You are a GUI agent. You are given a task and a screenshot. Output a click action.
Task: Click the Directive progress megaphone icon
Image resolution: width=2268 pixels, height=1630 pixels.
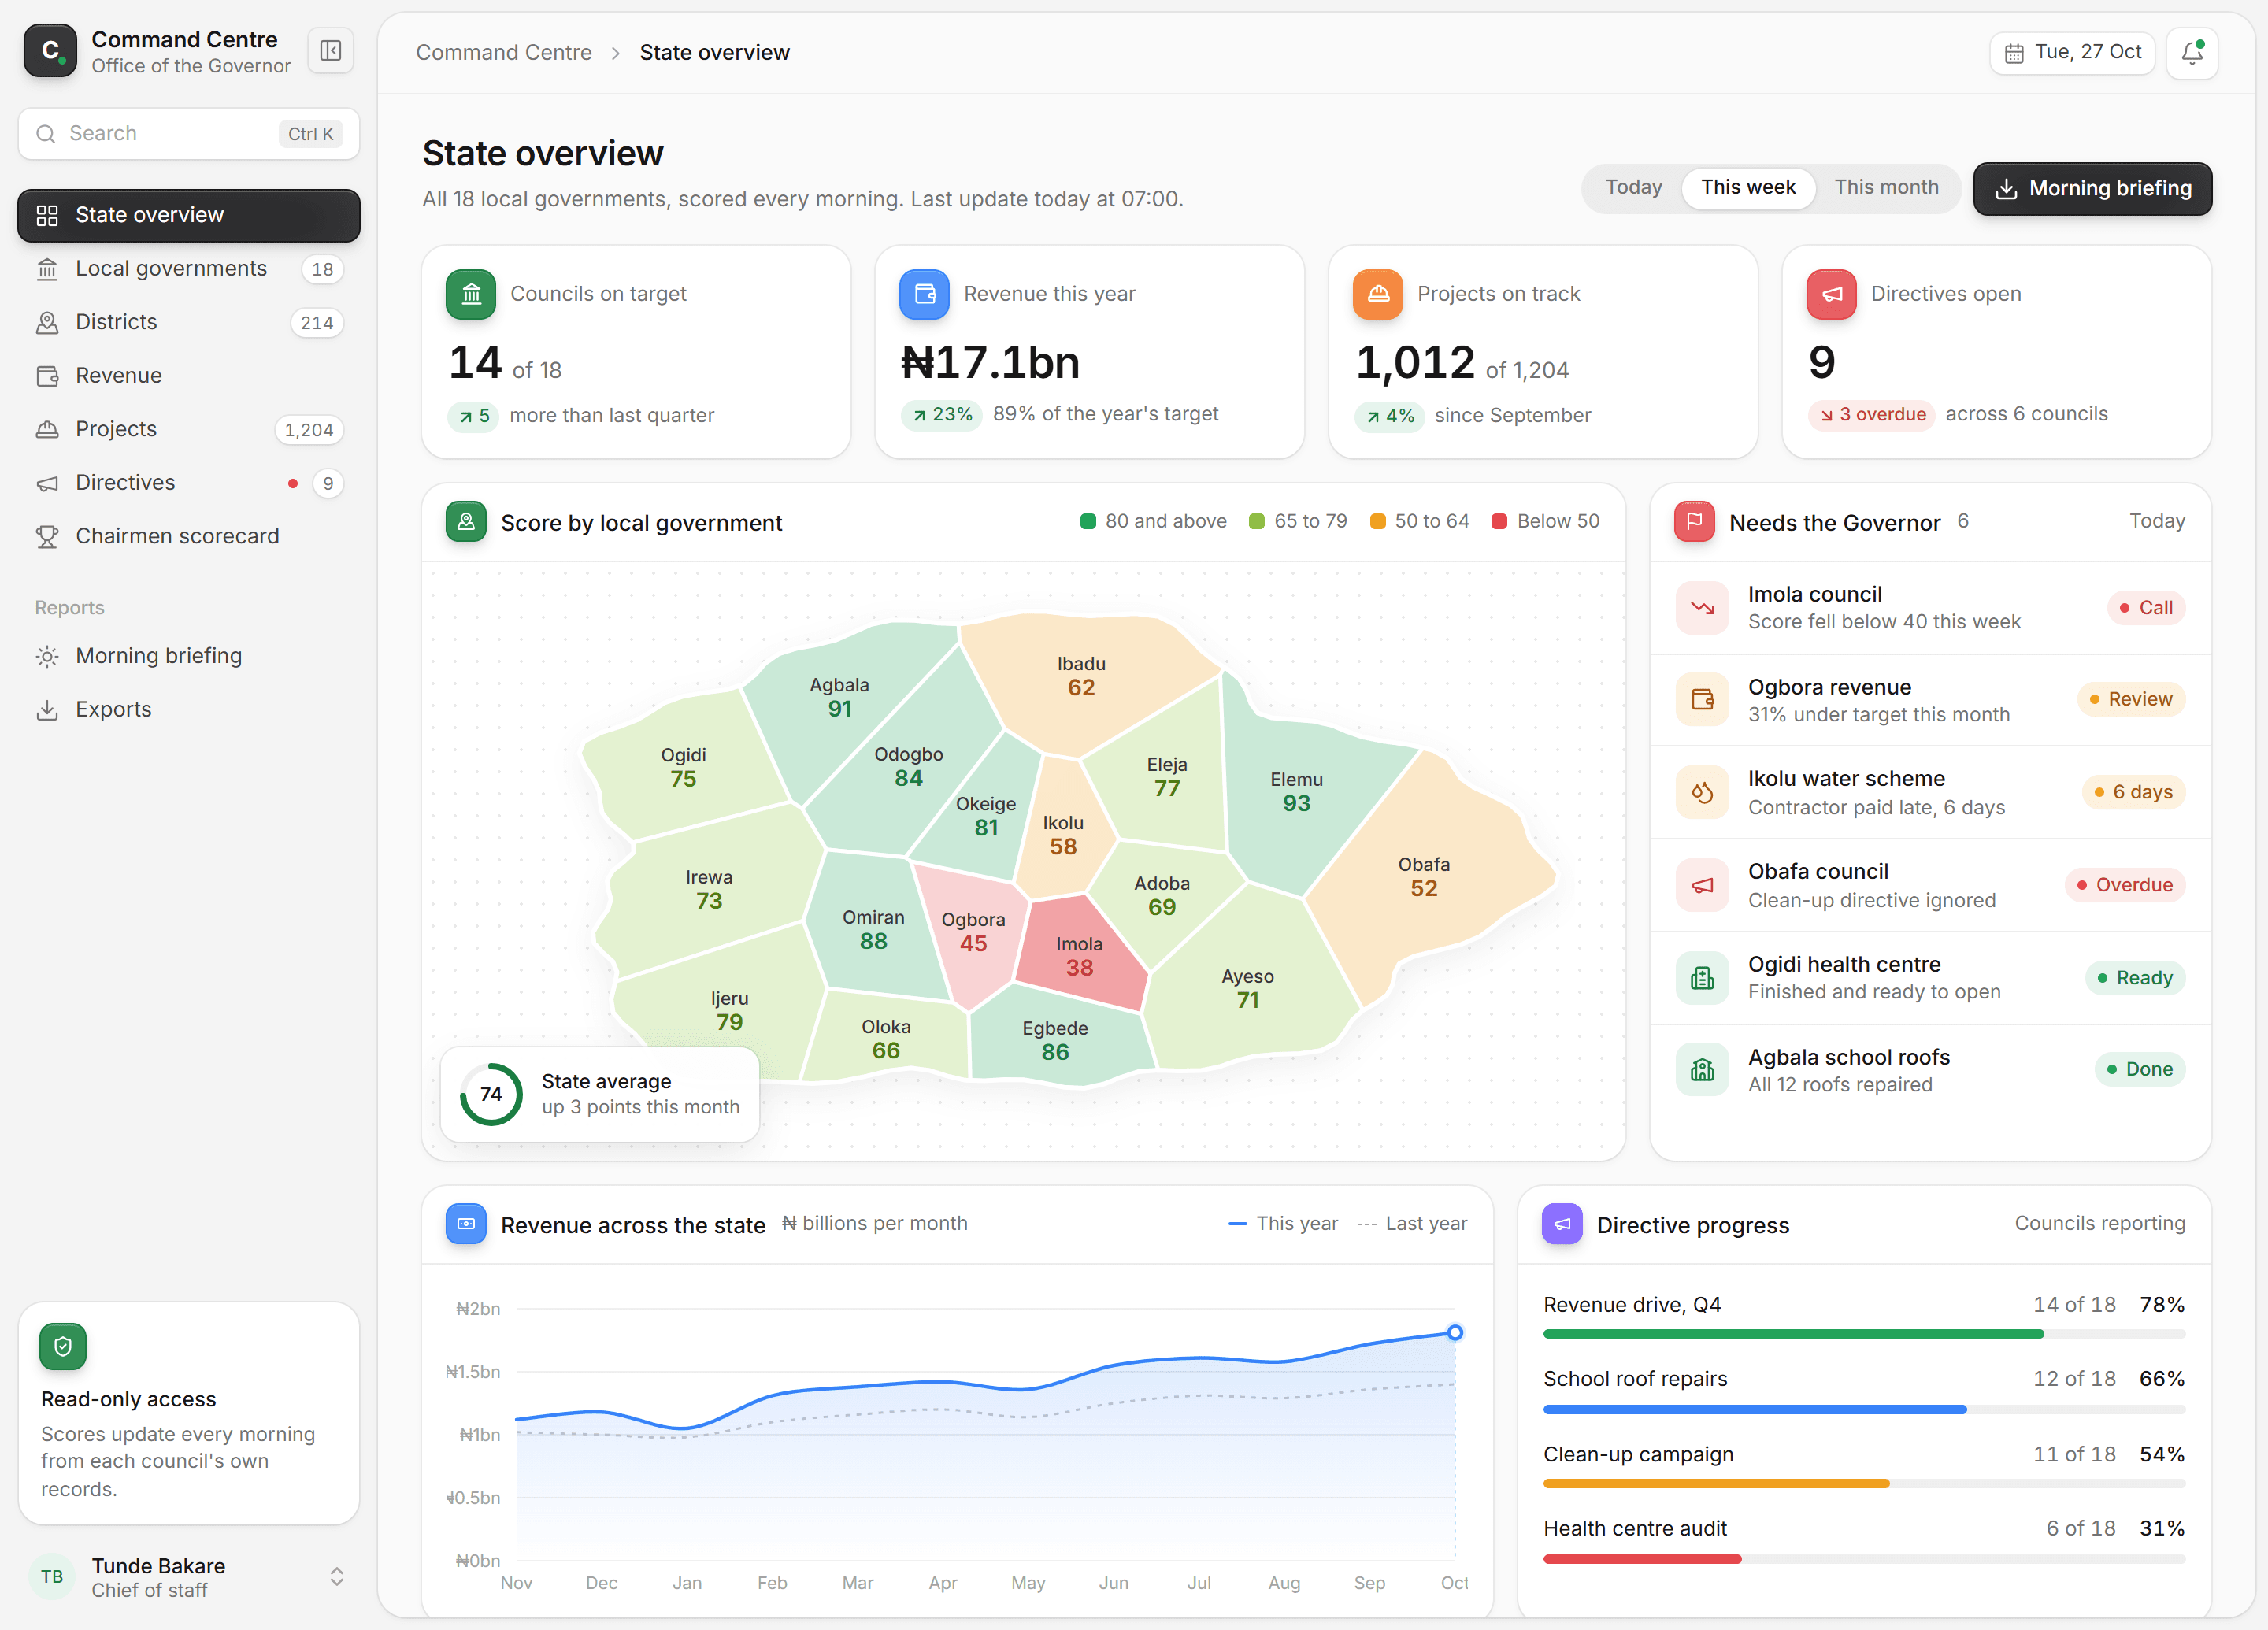[1562, 1223]
